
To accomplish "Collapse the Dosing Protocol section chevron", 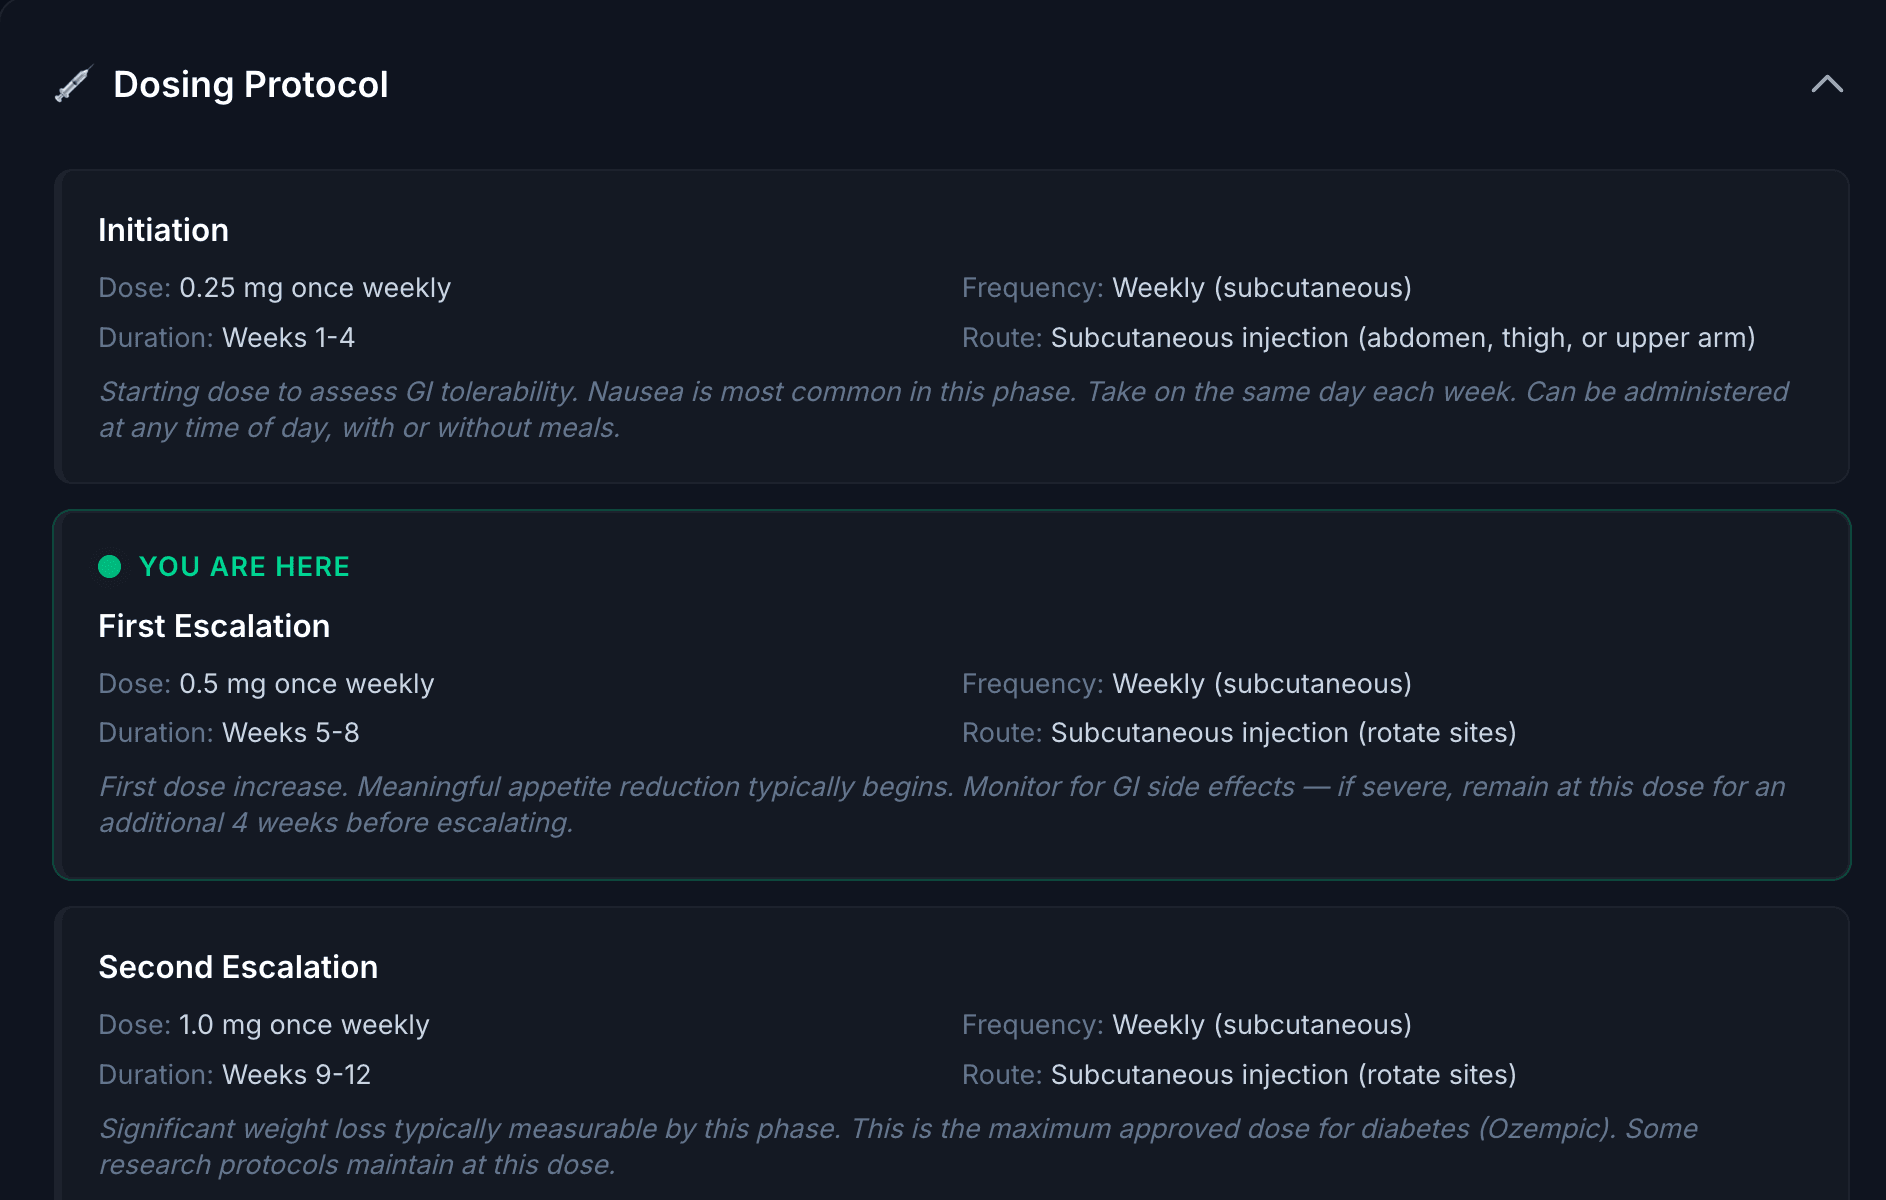I will [x=1826, y=84].
